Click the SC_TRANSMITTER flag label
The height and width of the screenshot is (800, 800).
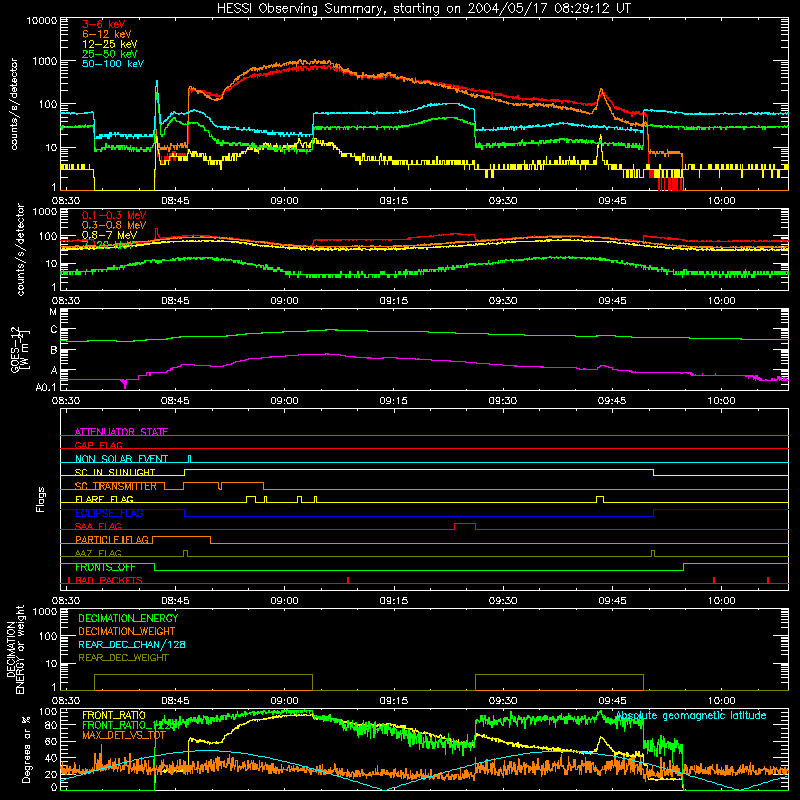[116, 486]
